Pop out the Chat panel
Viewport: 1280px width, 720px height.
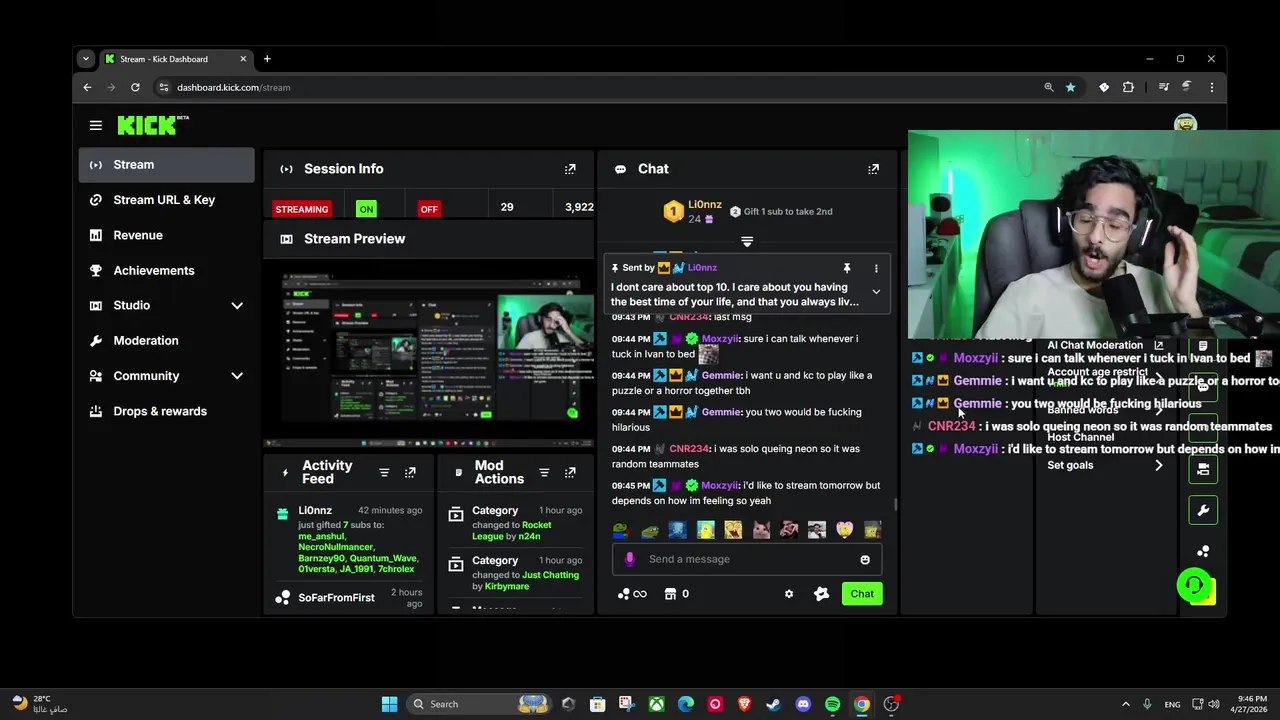pos(873,169)
